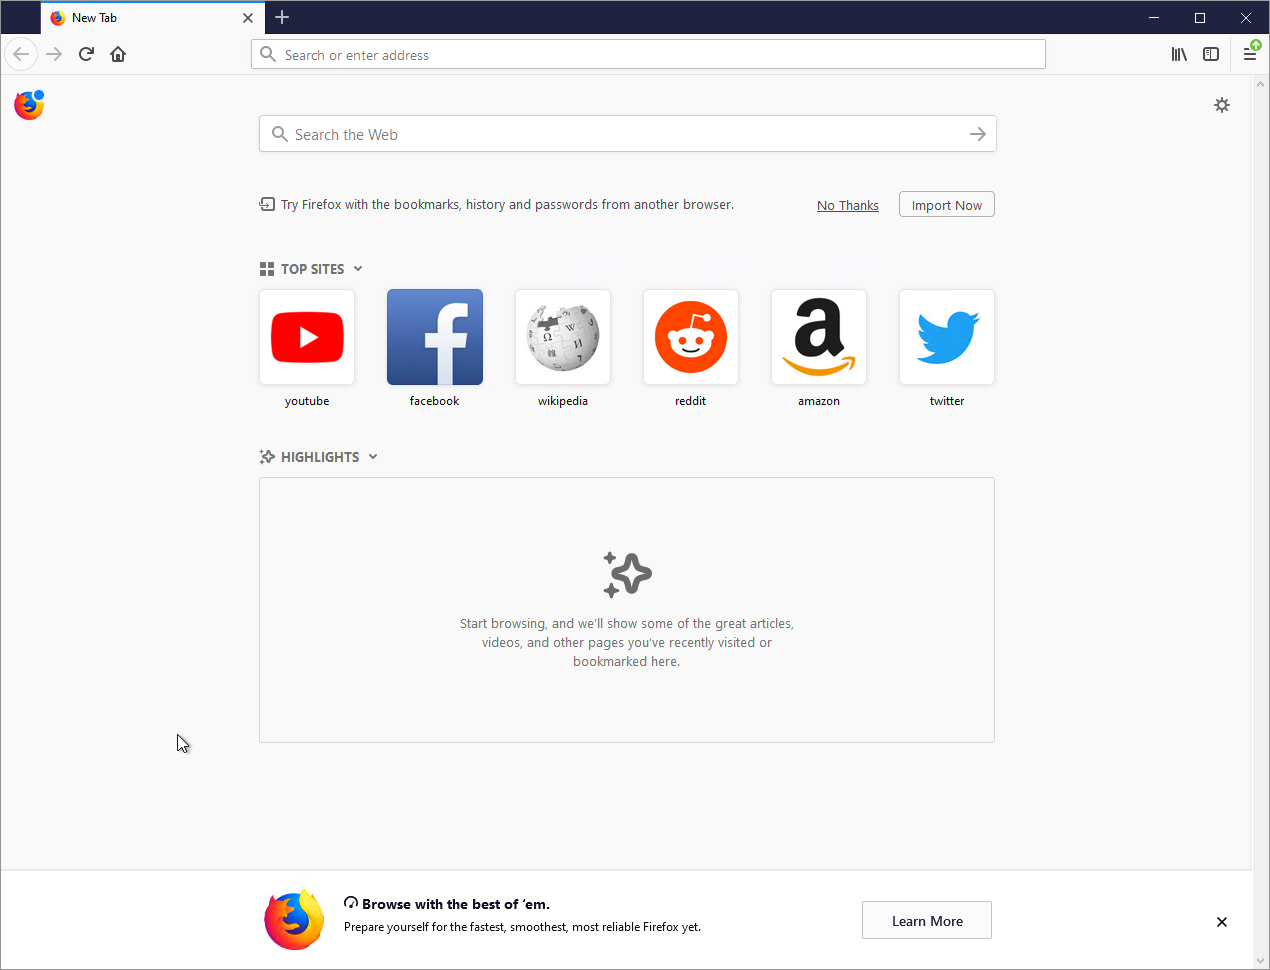Open a new browser tab
The height and width of the screenshot is (970, 1270).
tap(282, 17)
